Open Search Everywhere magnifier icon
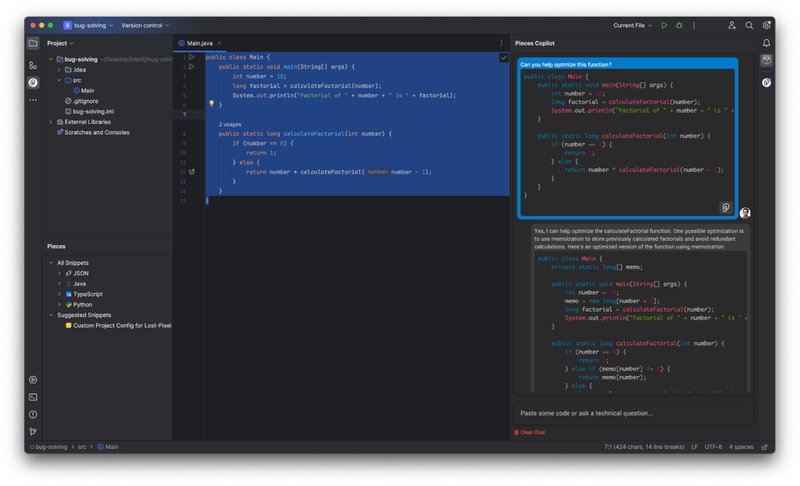The height and width of the screenshot is (486, 800). click(x=749, y=25)
